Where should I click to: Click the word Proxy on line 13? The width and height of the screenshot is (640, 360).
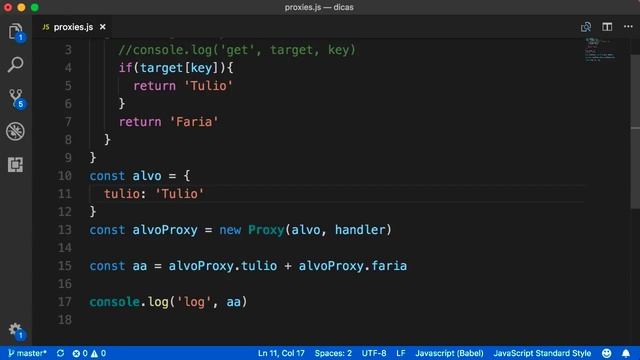266,230
